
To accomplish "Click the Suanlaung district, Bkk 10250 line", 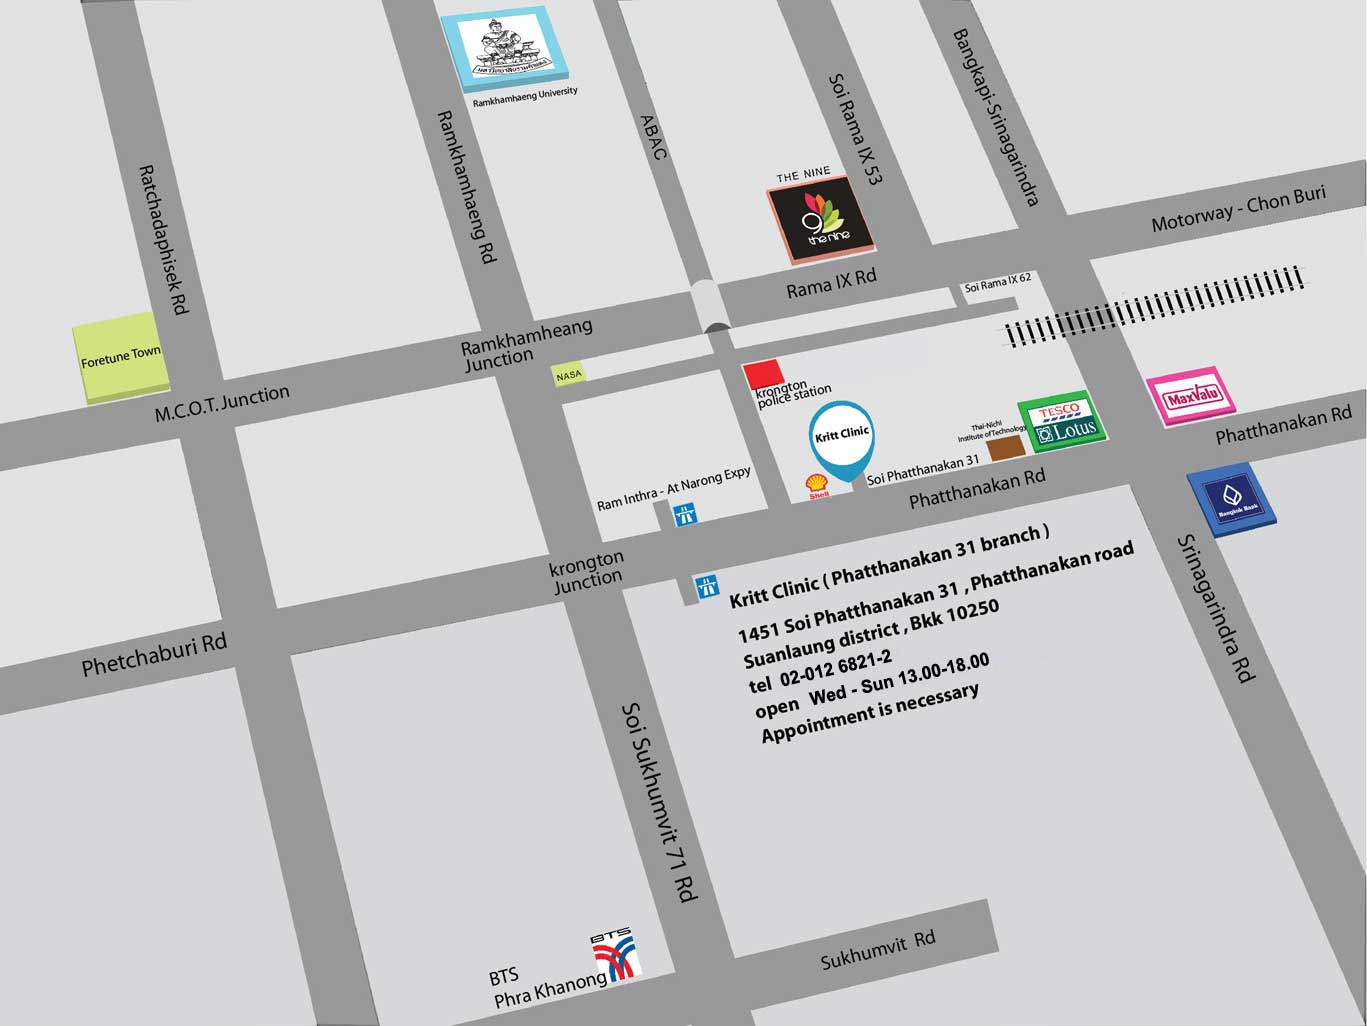I will coord(872,634).
